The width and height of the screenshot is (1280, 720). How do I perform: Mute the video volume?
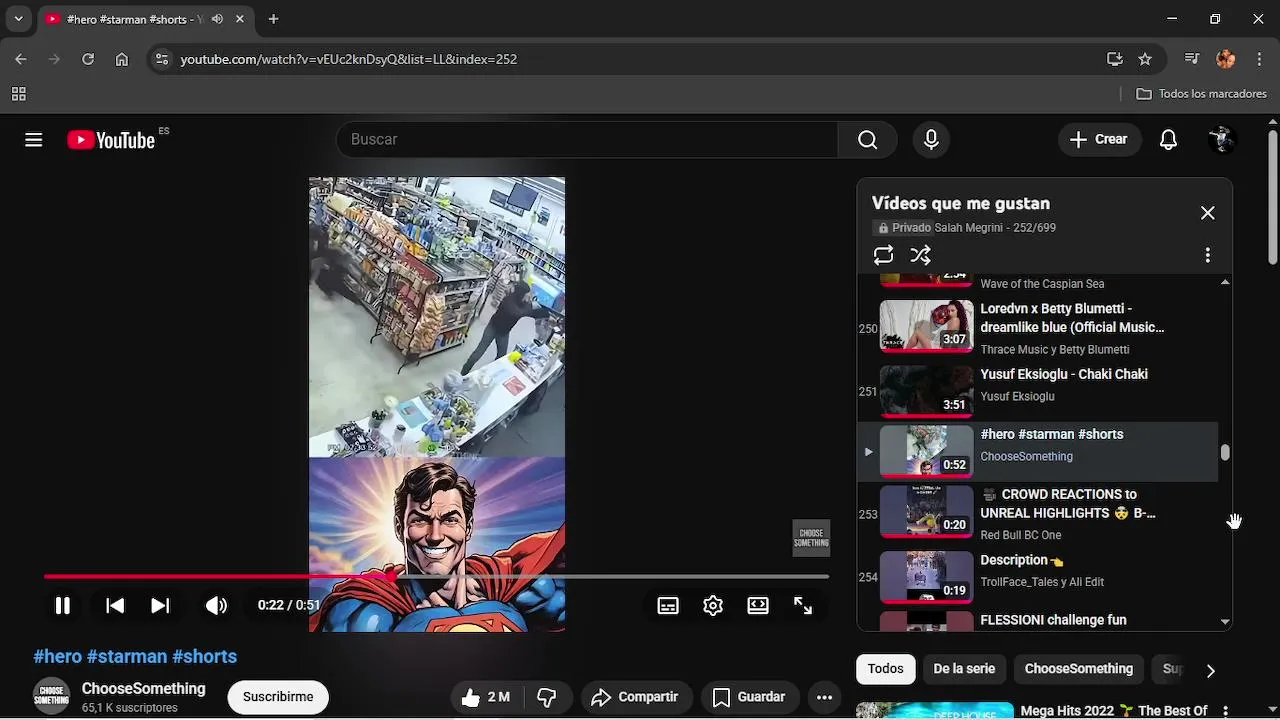point(216,605)
